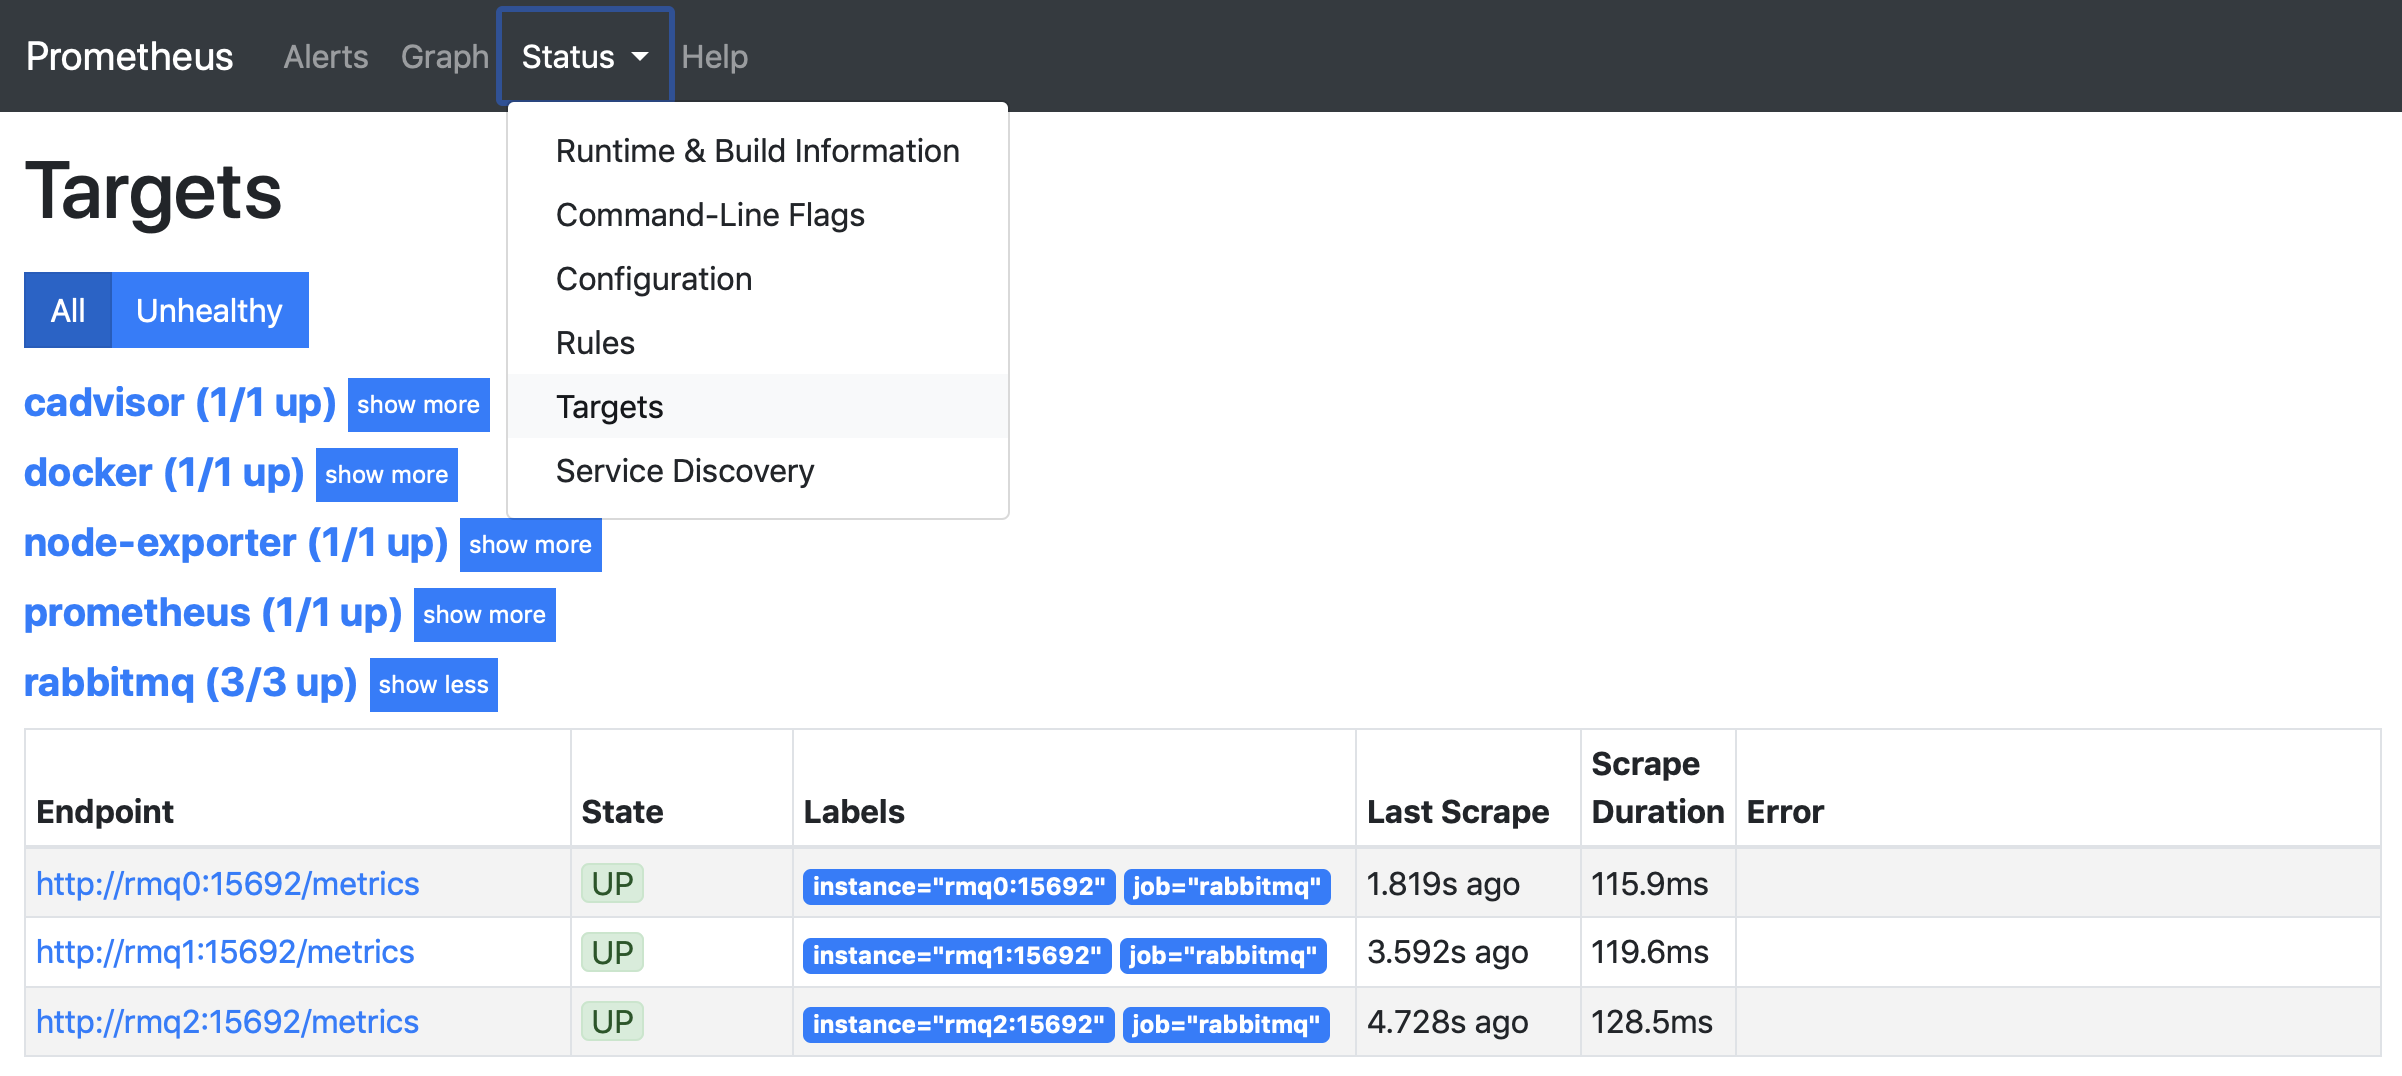Expand cadvisor targets via show more
The image size is (2402, 1076).
pos(418,405)
